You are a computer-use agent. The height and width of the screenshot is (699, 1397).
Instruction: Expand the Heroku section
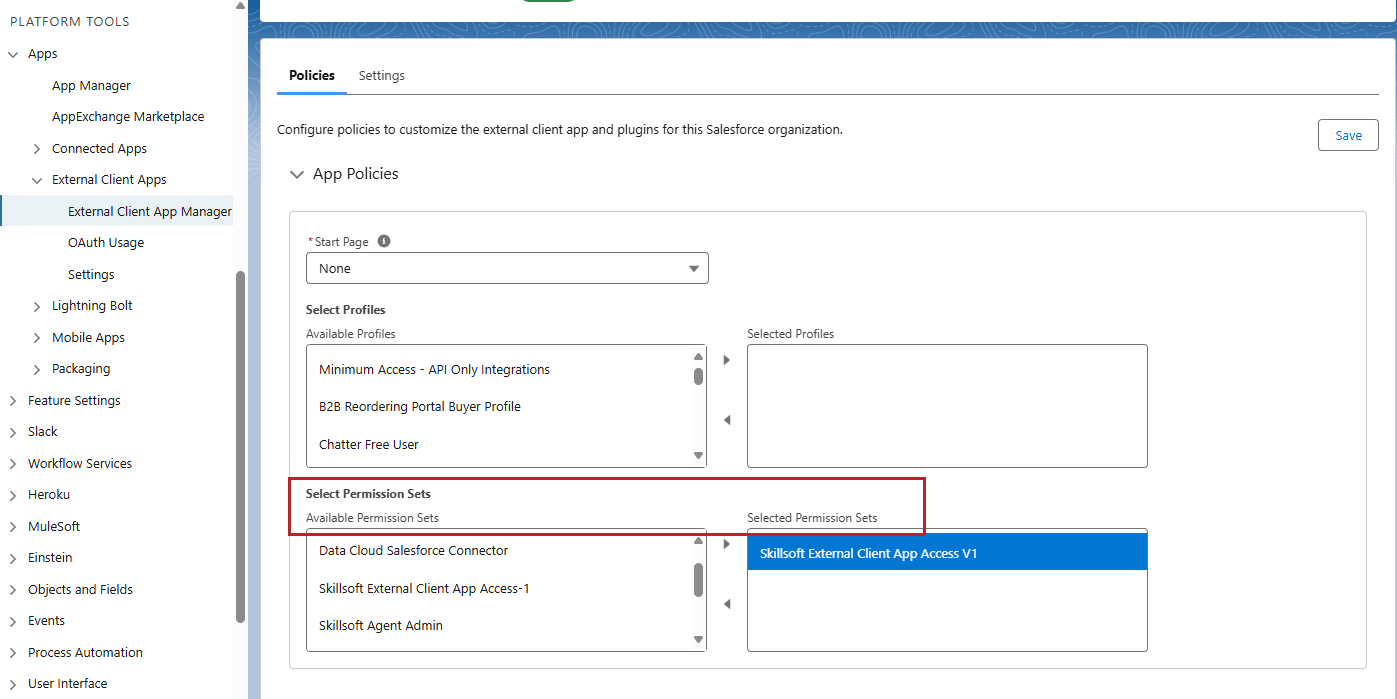(13, 495)
